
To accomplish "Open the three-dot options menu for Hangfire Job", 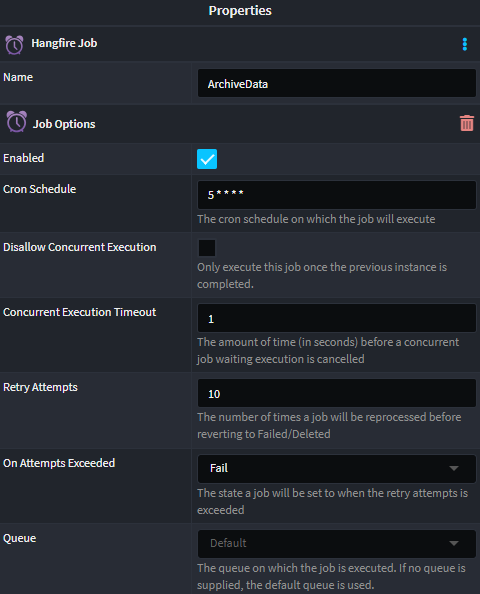I will click(465, 44).
